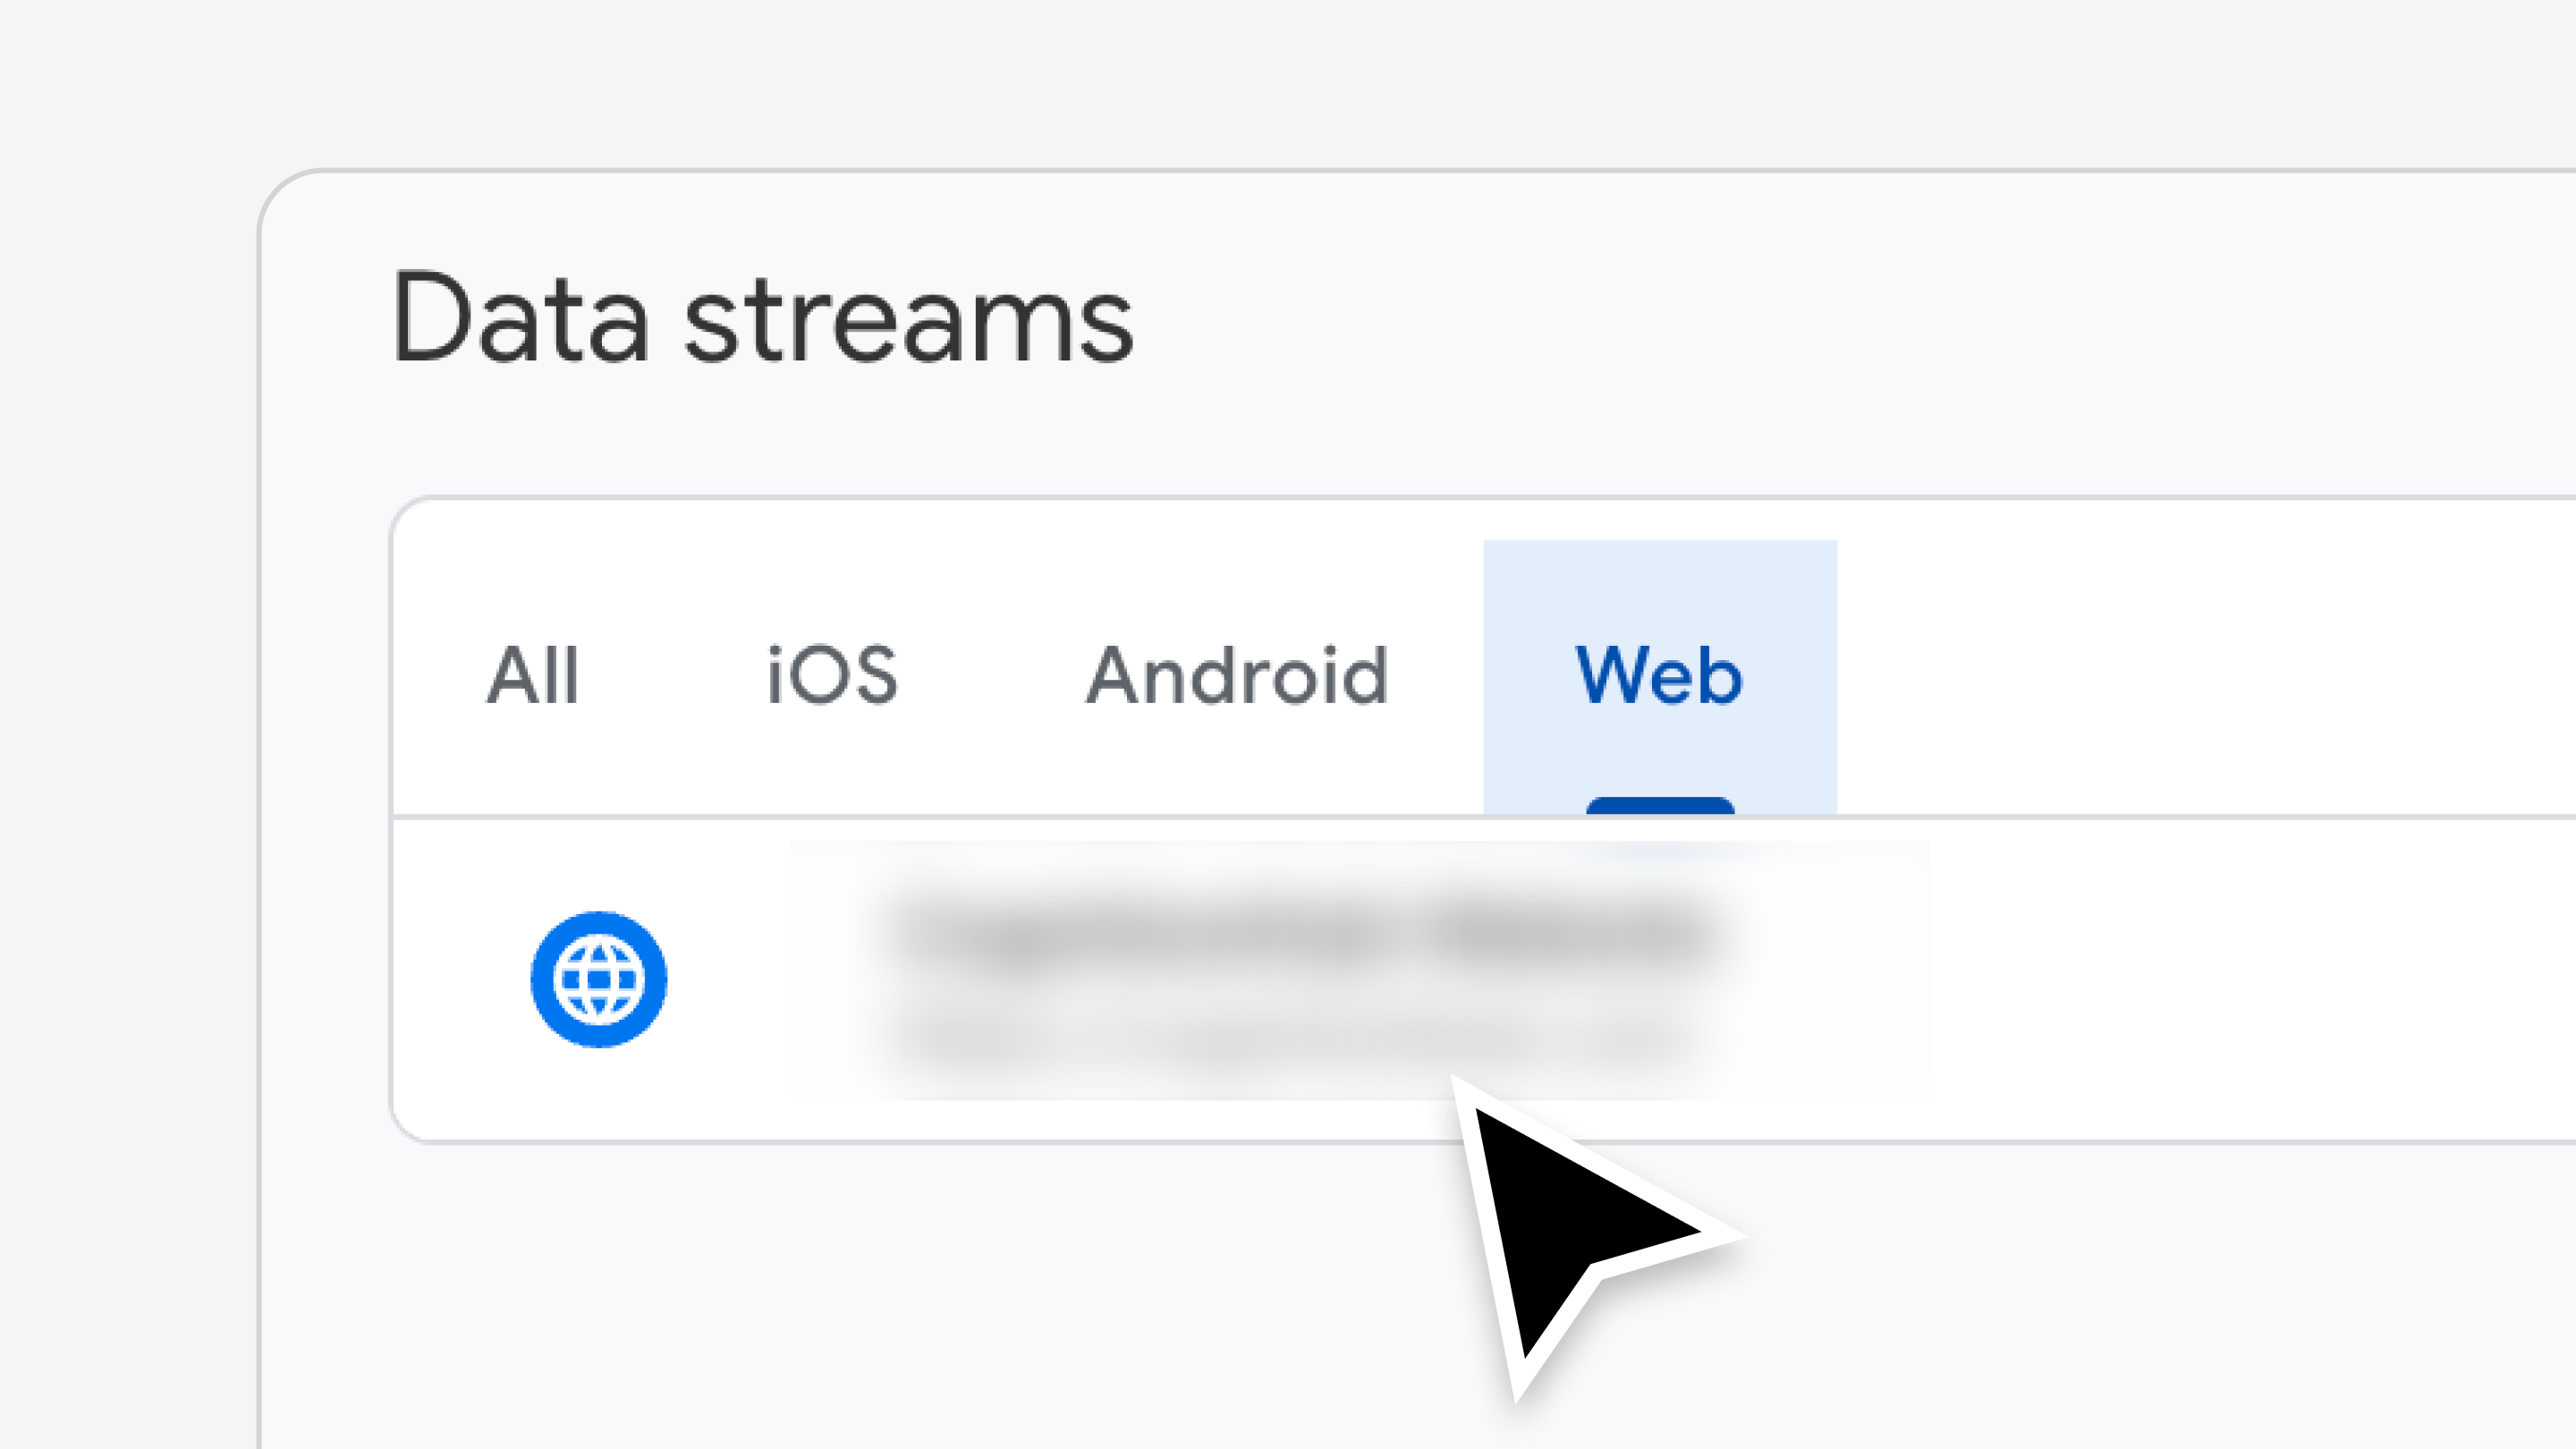Click the word "Data" in the heading
2576x1449 pixels.
click(x=520, y=318)
